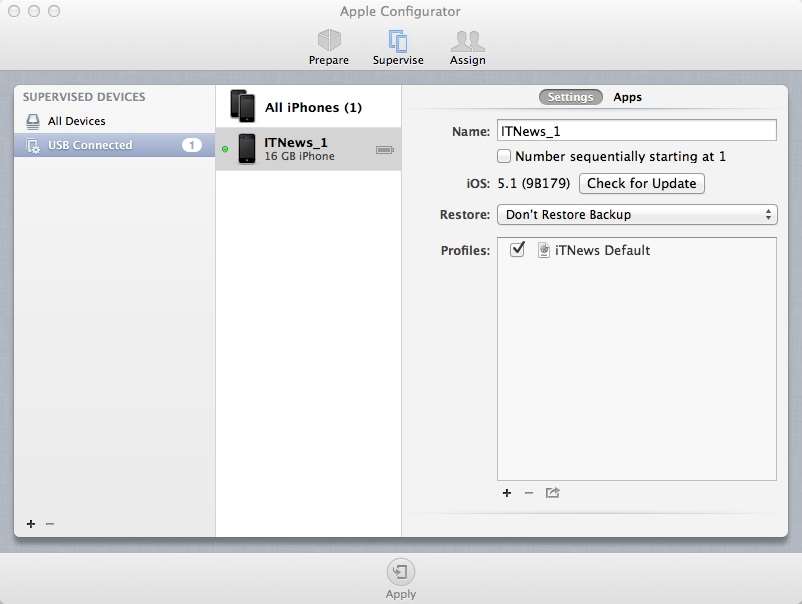Select the iTNews Default profile name
The height and width of the screenshot is (604, 802).
(x=603, y=250)
